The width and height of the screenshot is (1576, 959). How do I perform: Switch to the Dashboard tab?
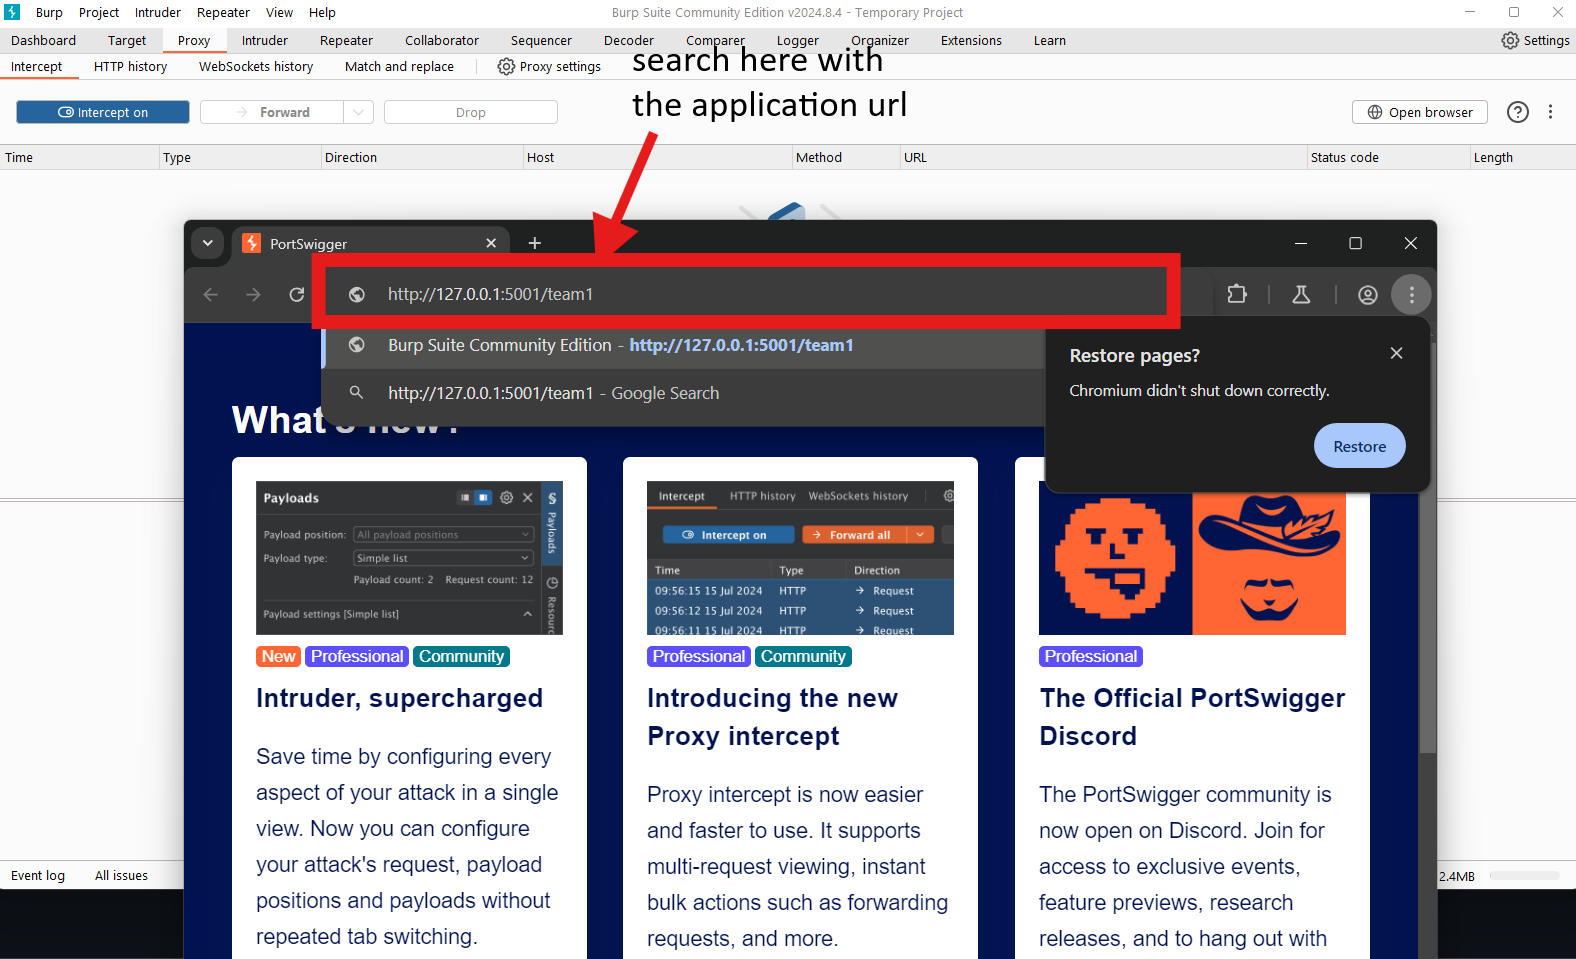(x=44, y=40)
